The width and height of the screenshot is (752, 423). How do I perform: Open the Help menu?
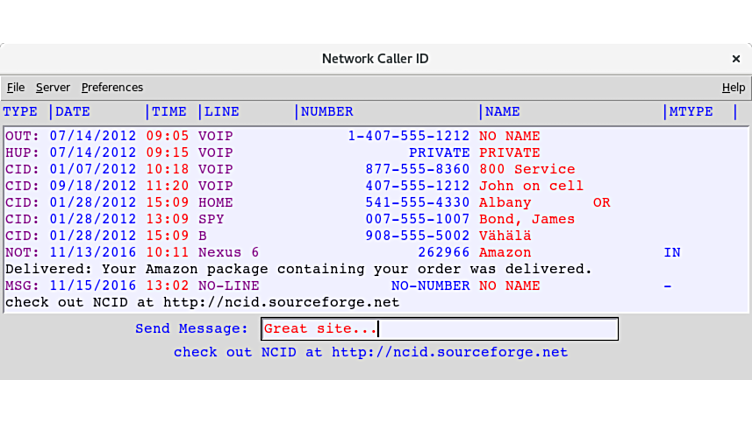(x=733, y=87)
